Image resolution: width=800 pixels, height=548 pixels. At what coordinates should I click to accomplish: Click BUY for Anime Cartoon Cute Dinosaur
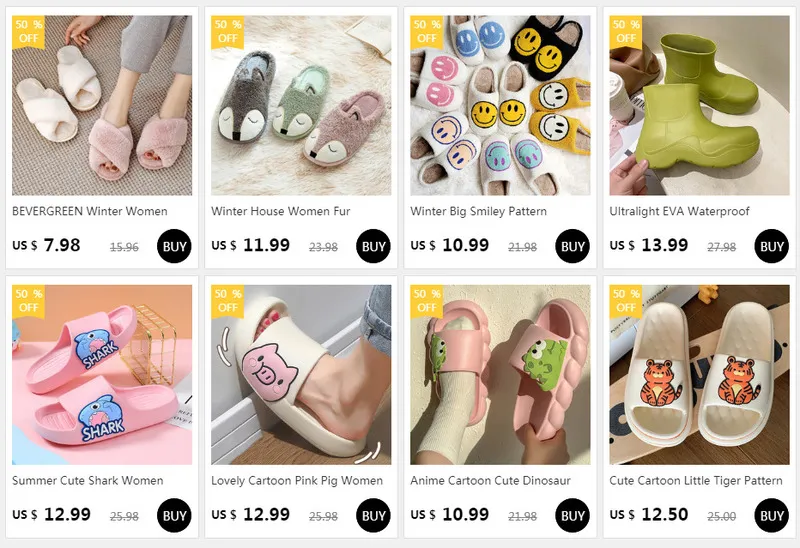(x=572, y=515)
